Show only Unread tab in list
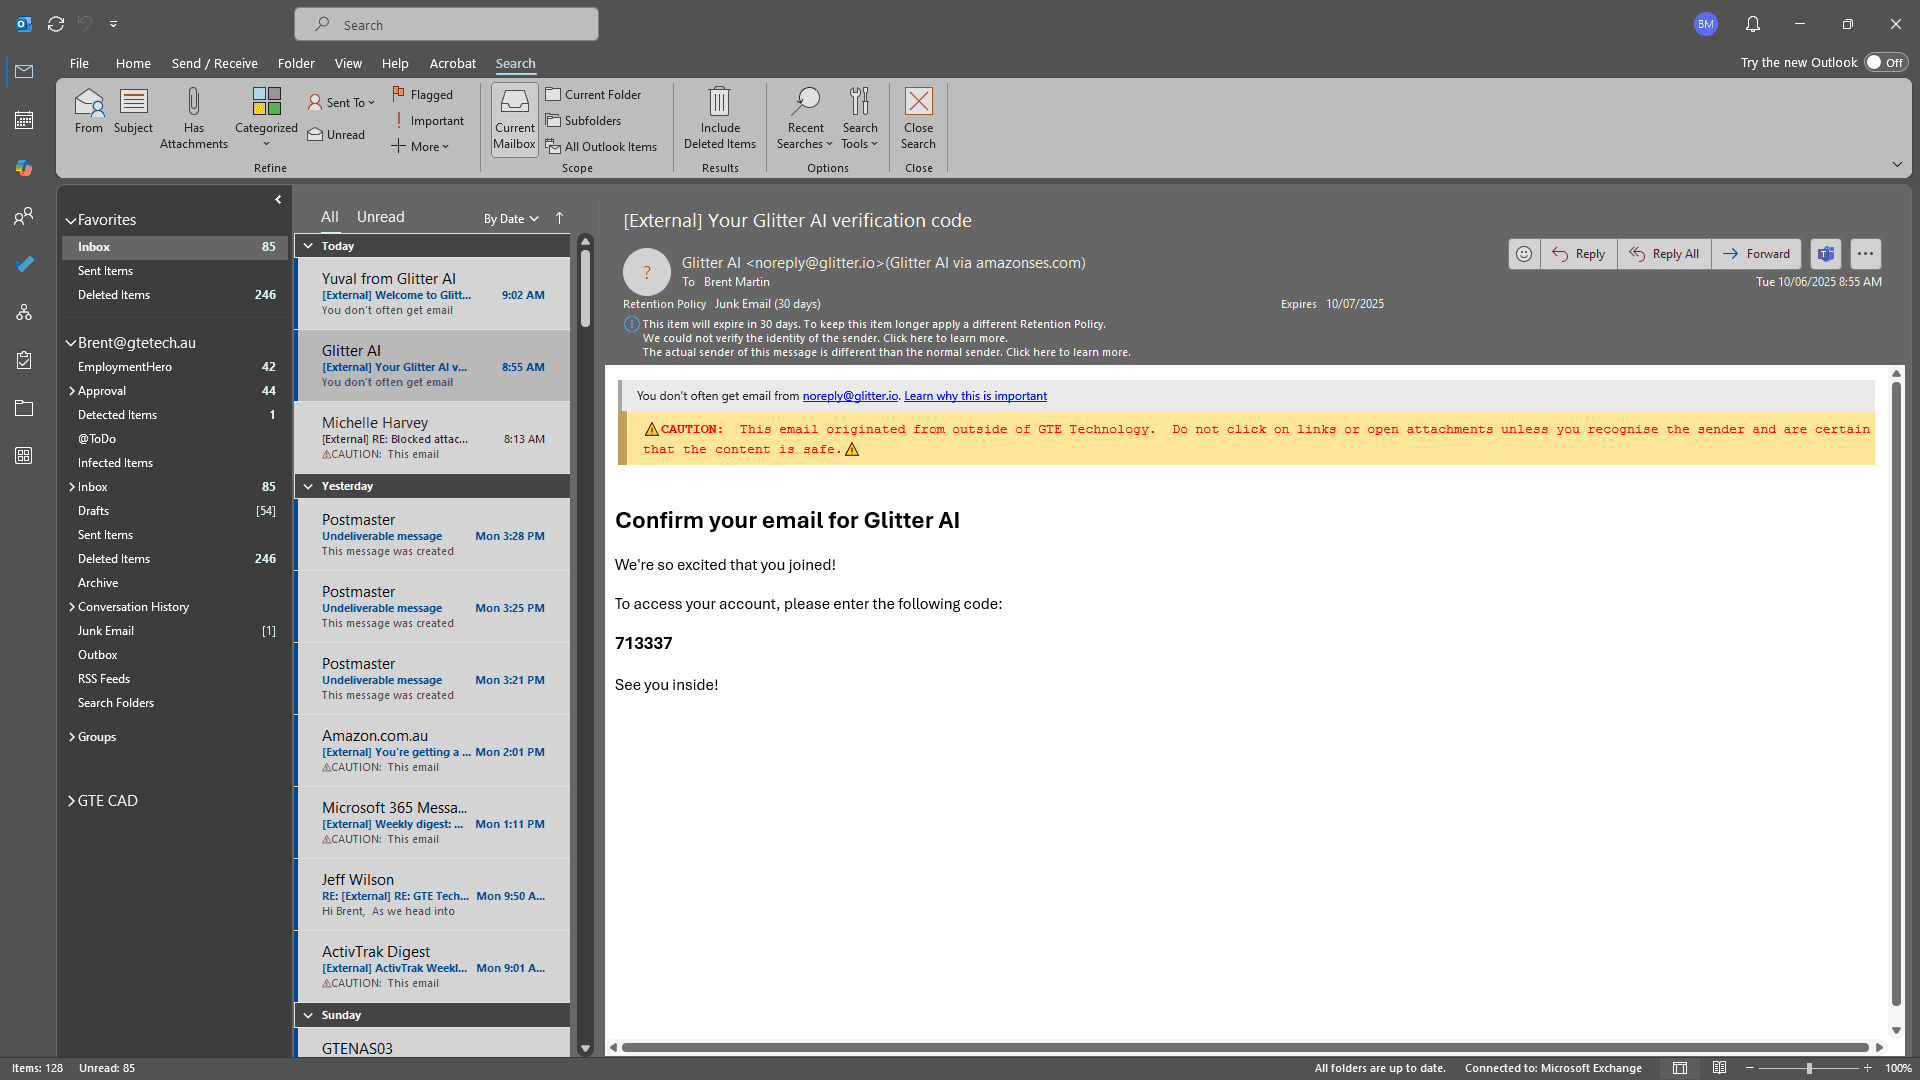 [x=380, y=217]
